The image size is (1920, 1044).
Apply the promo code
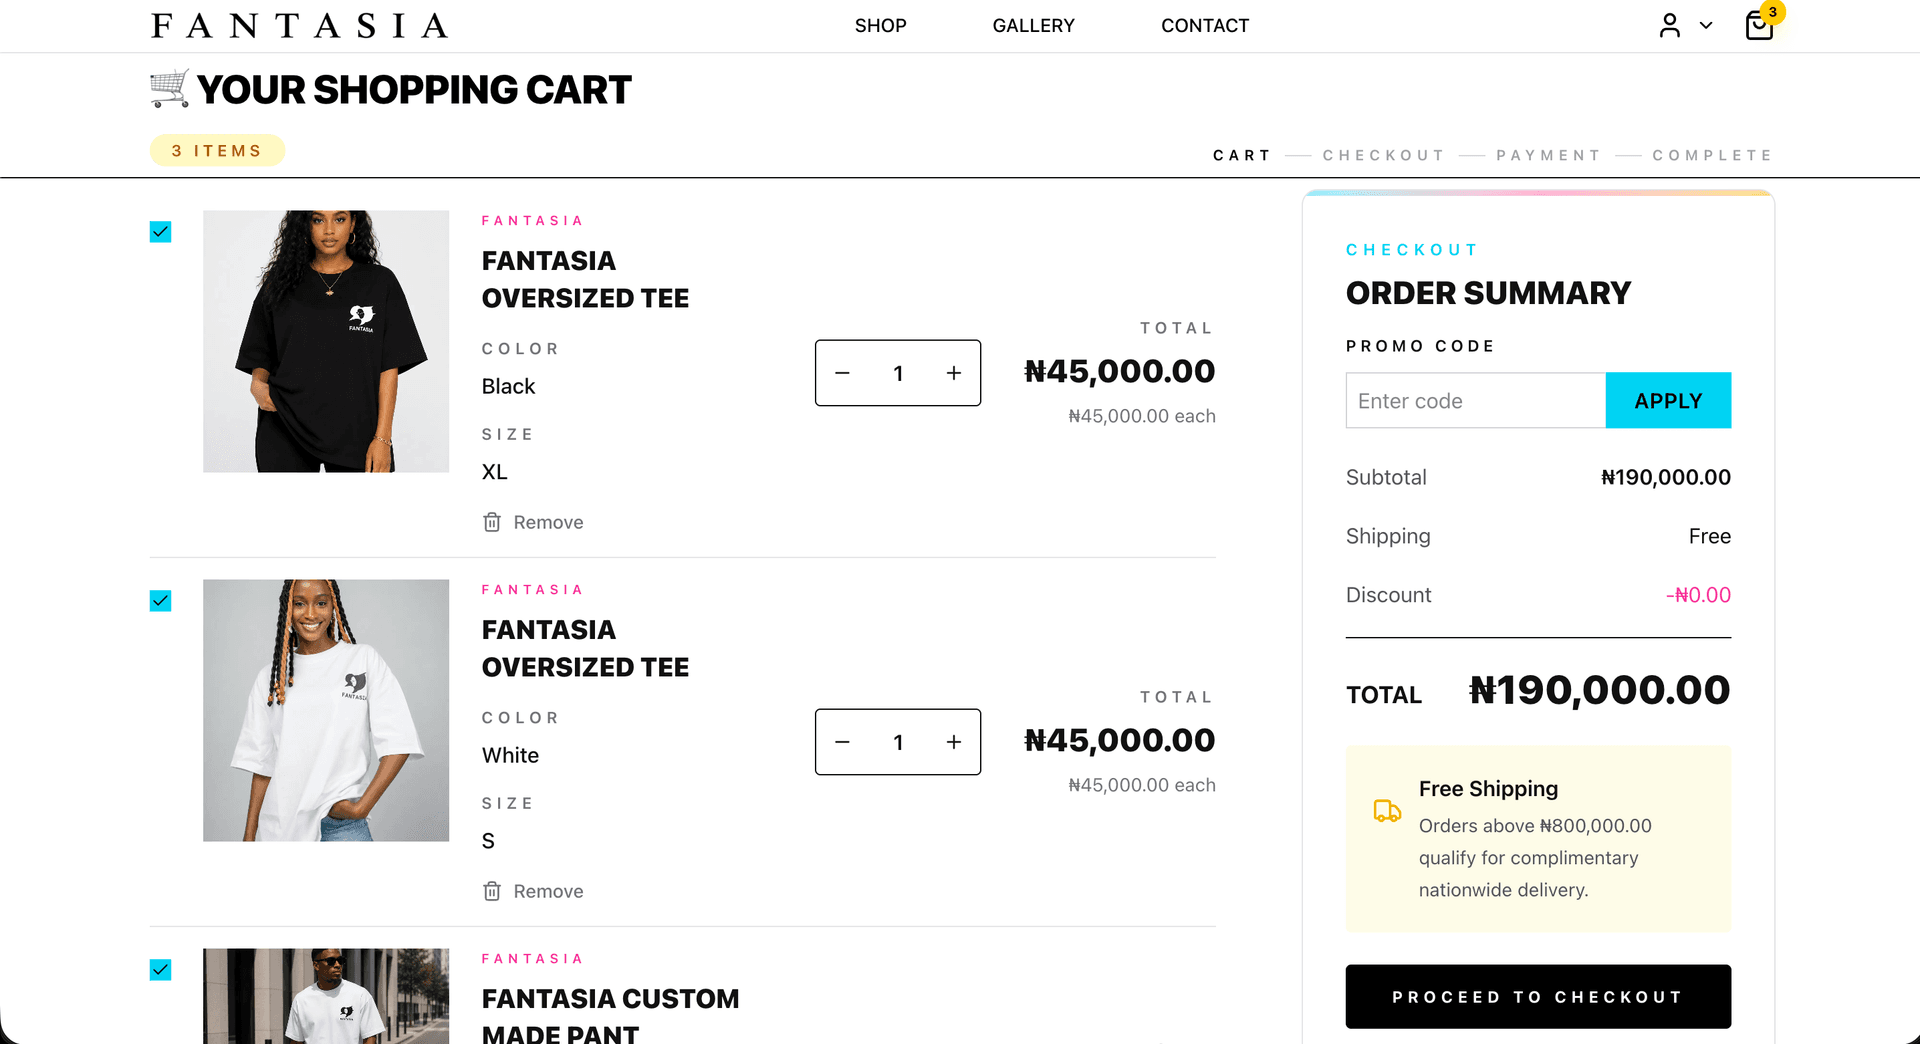(x=1668, y=401)
